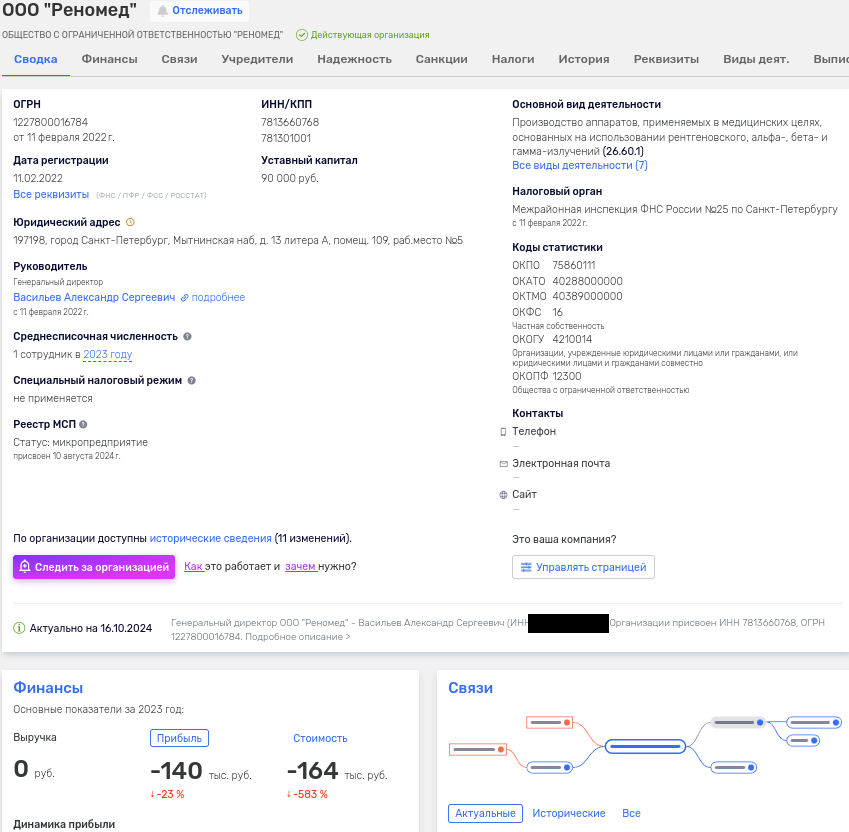Click the КПП value 781301001
Viewport: 849px width, 832px height.
click(x=286, y=138)
